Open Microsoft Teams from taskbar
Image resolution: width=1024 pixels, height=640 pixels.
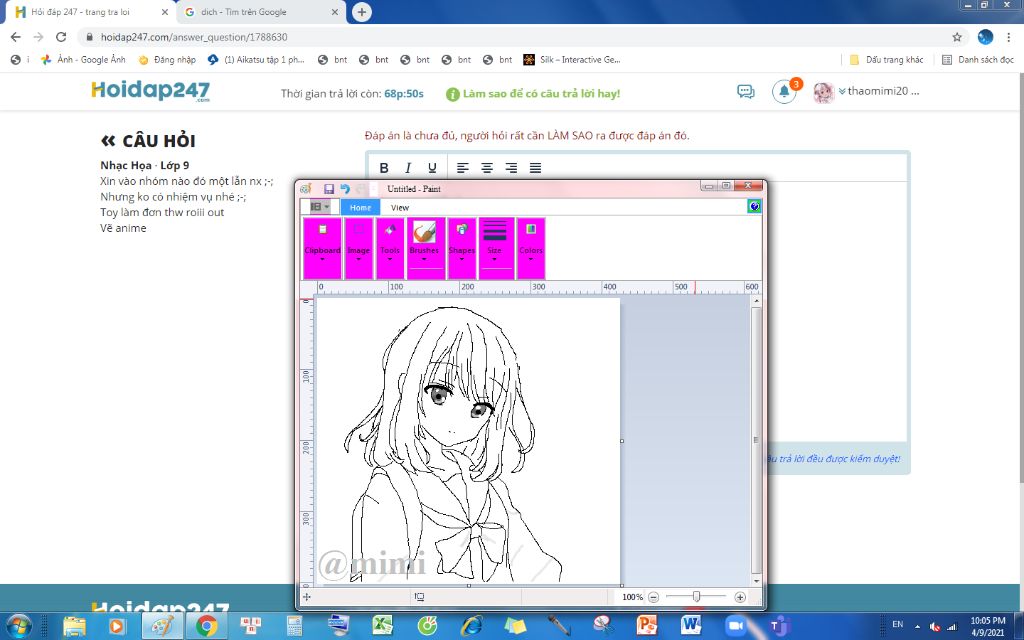pos(779,626)
